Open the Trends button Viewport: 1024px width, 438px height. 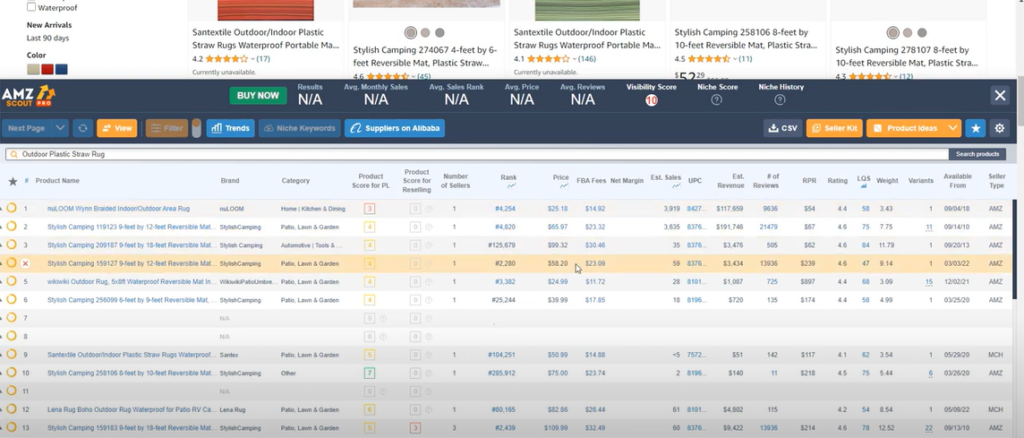click(x=231, y=129)
